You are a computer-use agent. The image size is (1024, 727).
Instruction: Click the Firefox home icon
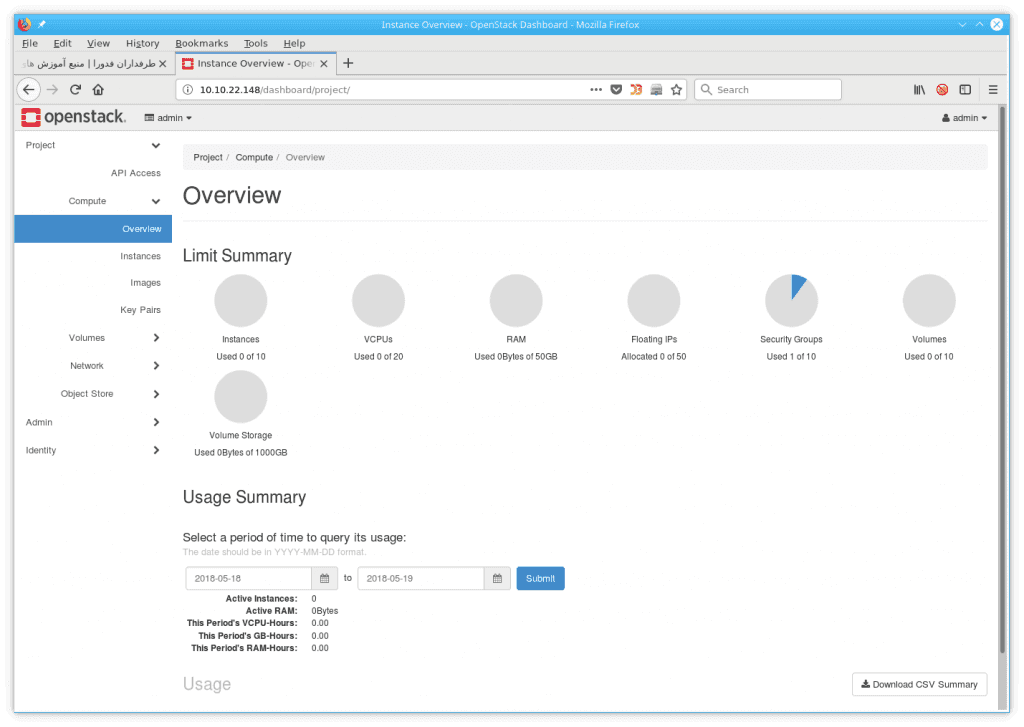(99, 89)
